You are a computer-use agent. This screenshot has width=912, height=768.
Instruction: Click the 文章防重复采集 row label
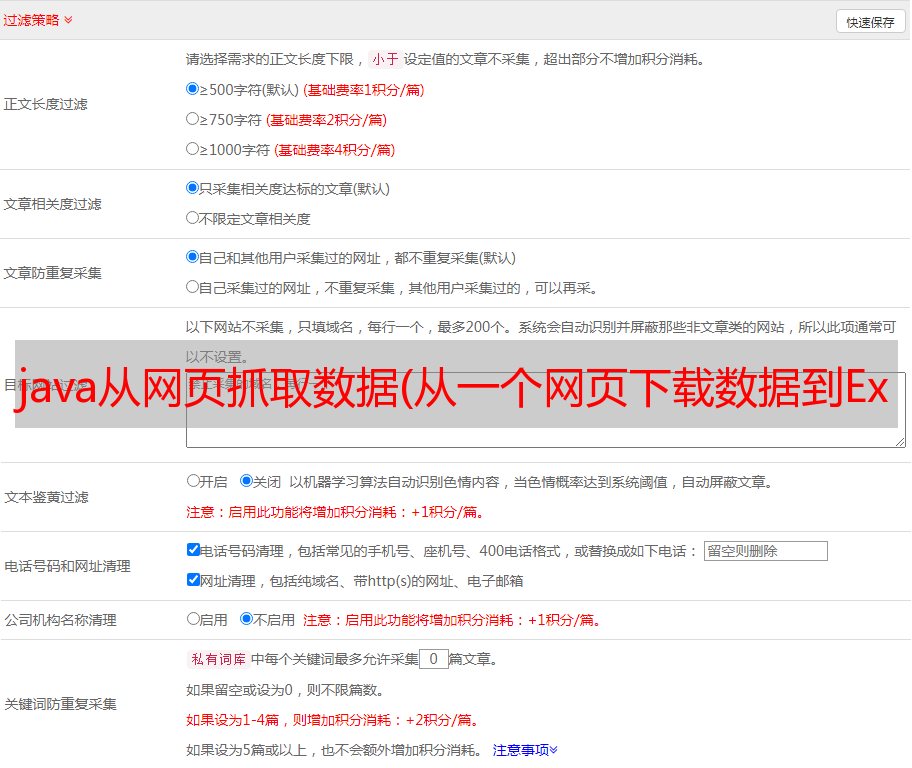point(52,273)
